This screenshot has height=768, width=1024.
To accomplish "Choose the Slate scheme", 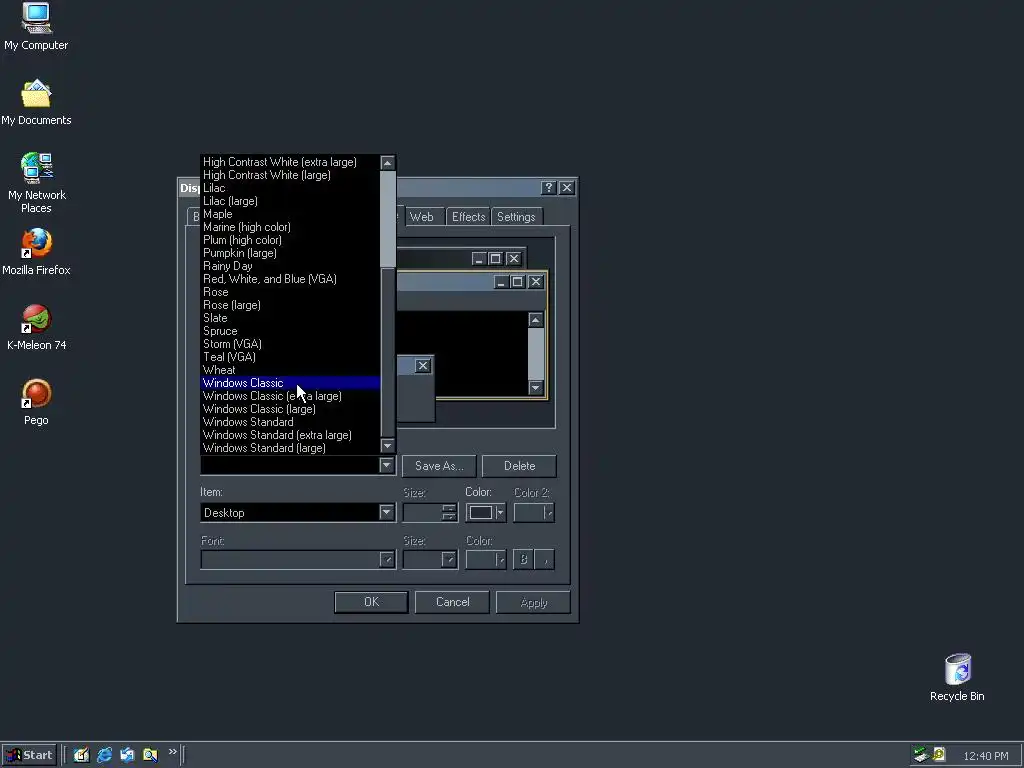I will (290, 318).
